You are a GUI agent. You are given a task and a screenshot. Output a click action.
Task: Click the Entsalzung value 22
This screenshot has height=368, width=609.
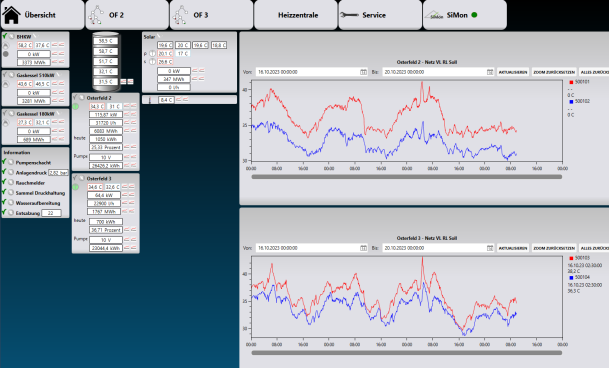[51, 213]
